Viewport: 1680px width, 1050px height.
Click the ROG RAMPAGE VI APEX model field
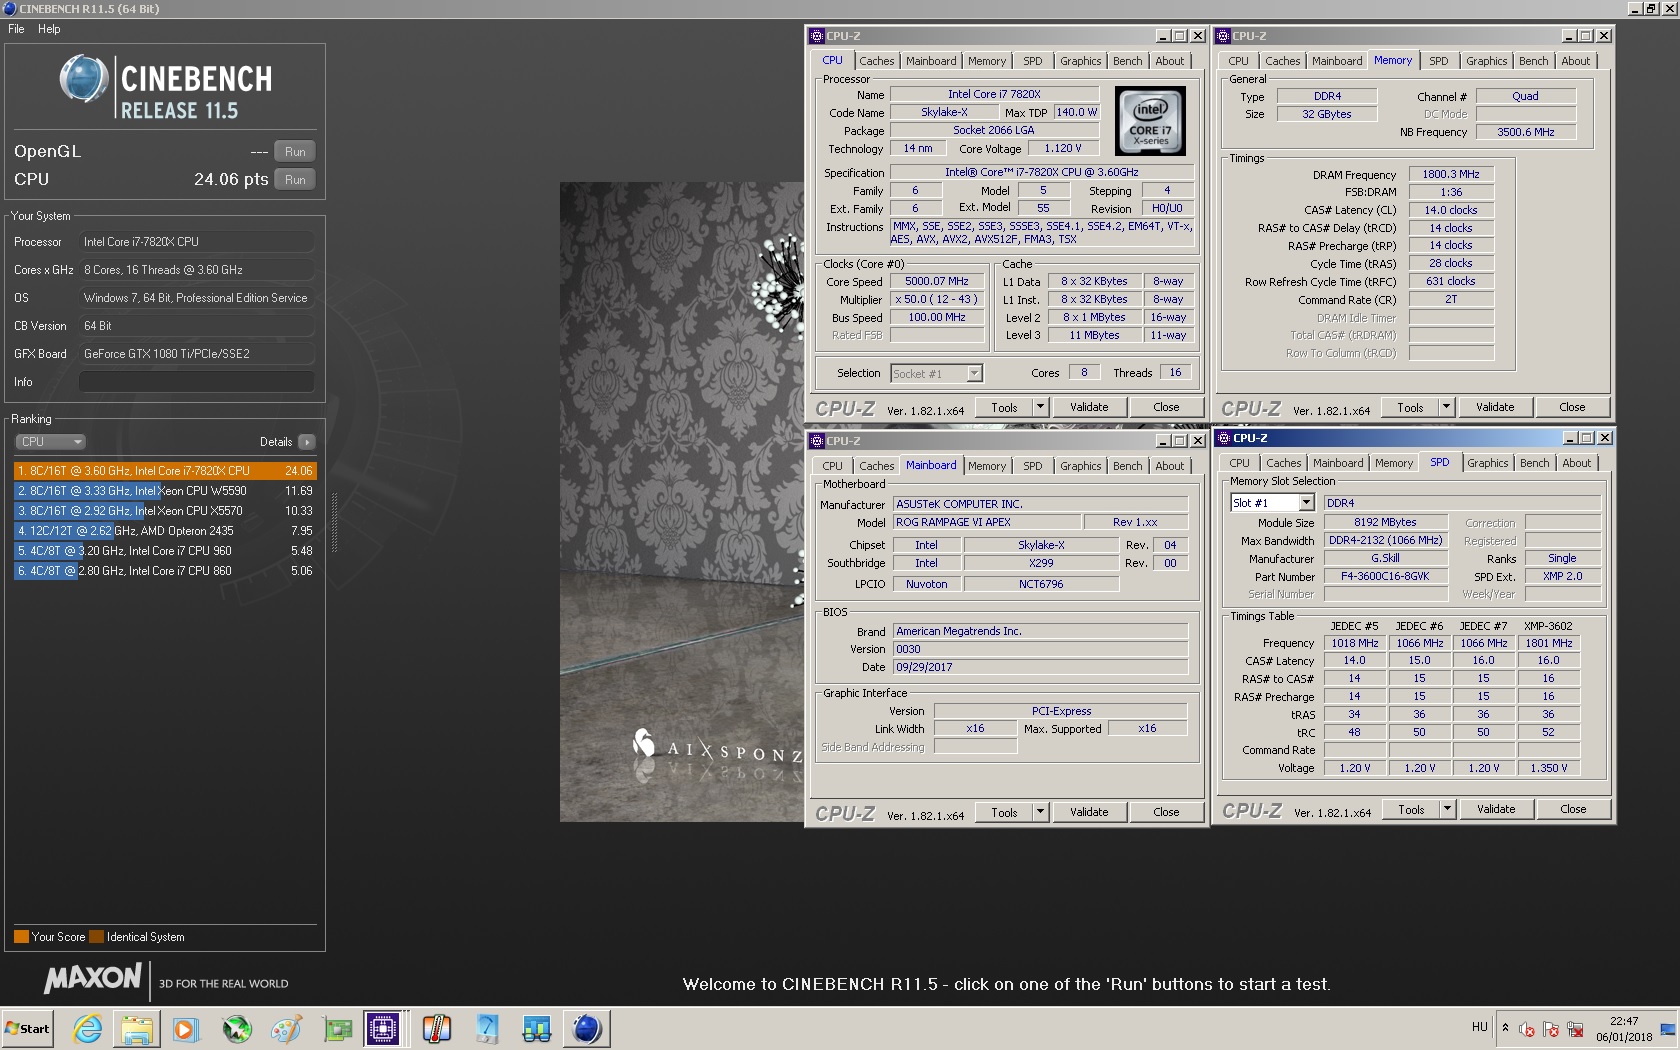[x=987, y=522]
